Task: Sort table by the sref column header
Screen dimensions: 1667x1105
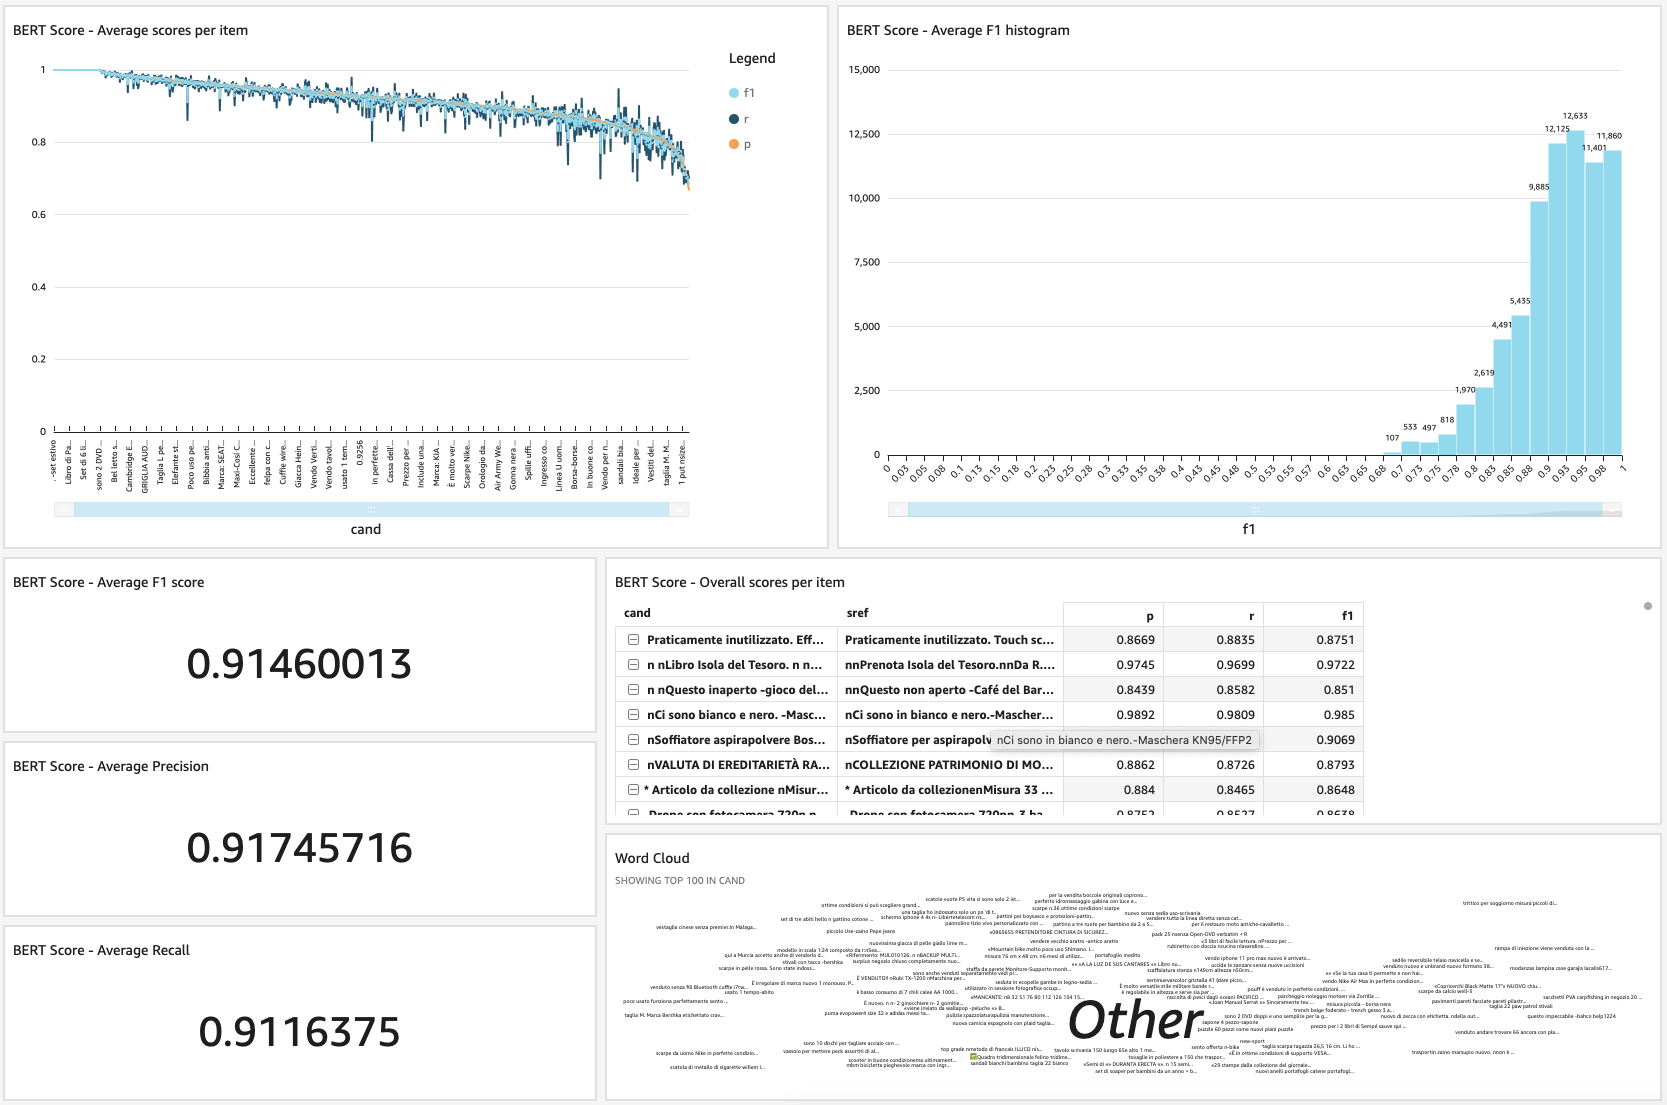Action: 857,613
